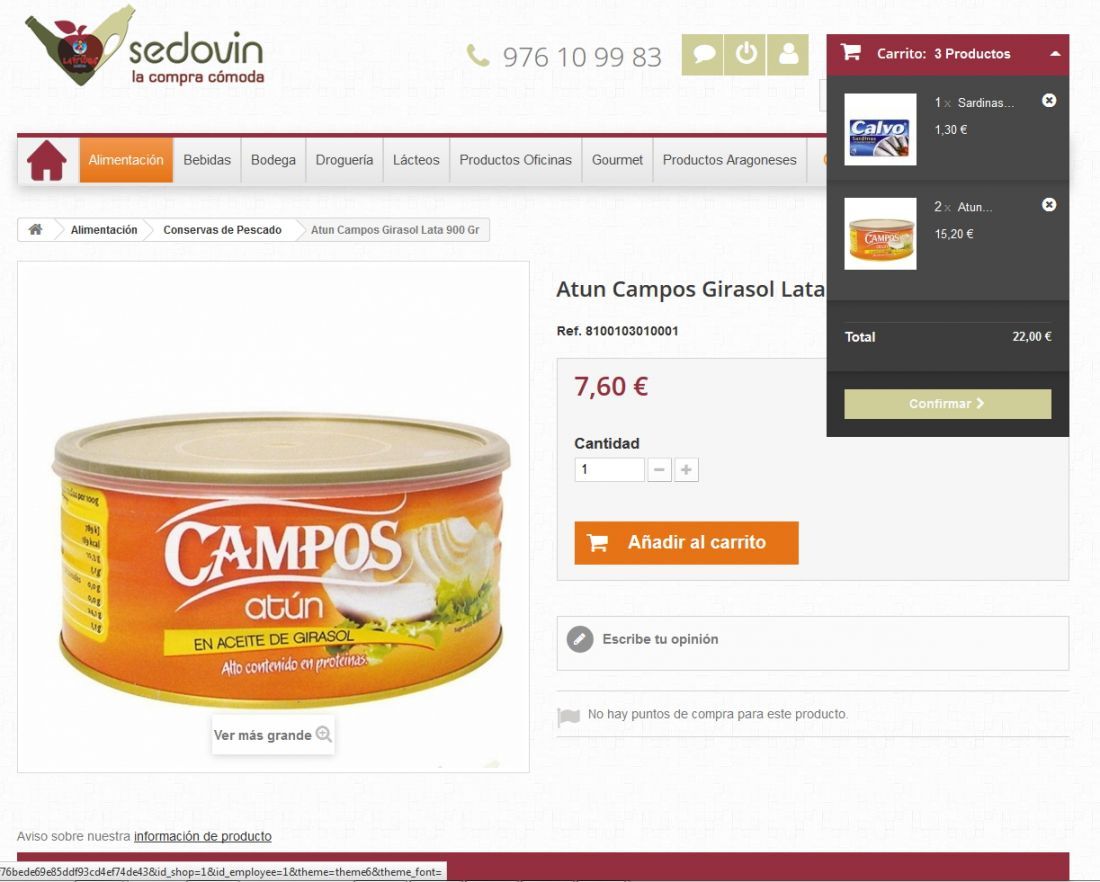Viewport: 1100px width, 882px height.
Task: Open the user account icon
Action: pyautogui.click(x=788, y=55)
